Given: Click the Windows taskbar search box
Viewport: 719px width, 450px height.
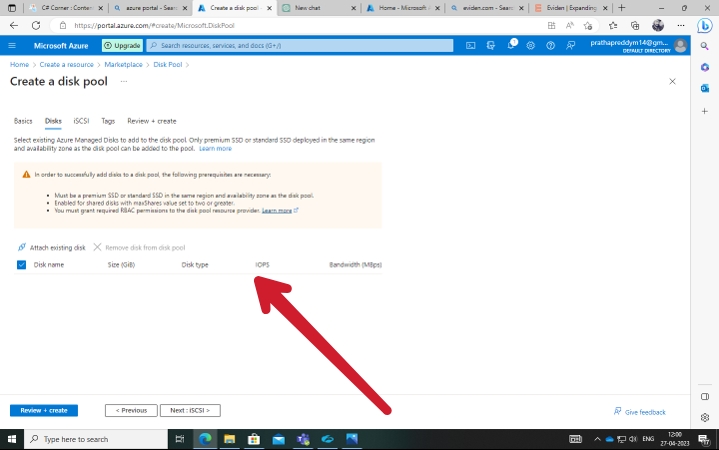Looking at the screenshot, I should [x=96, y=439].
